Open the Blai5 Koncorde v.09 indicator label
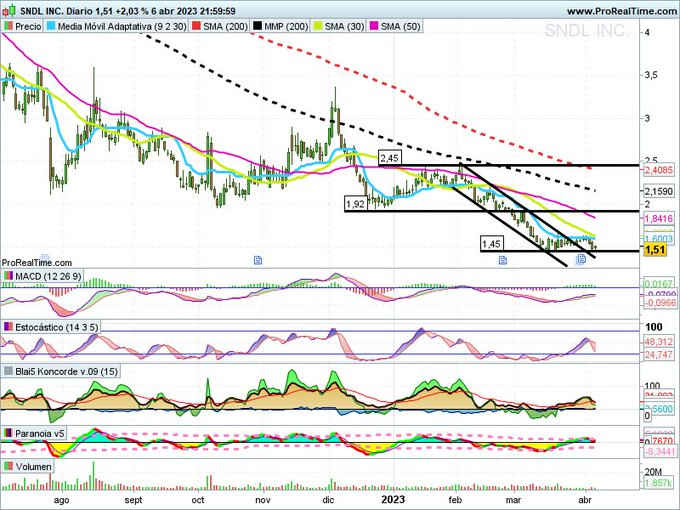Viewport: 680px width, 510px height. (x=61, y=372)
